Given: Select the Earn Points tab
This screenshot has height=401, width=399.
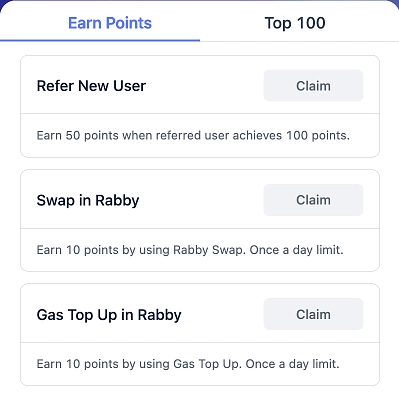Looking at the screenshot, I should click(x=110, y=23).
